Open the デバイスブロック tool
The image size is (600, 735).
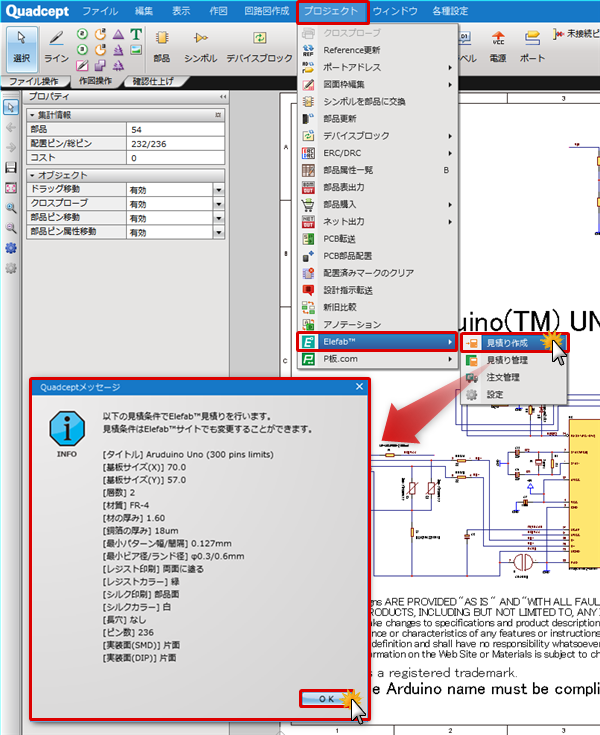click(259, 47)
